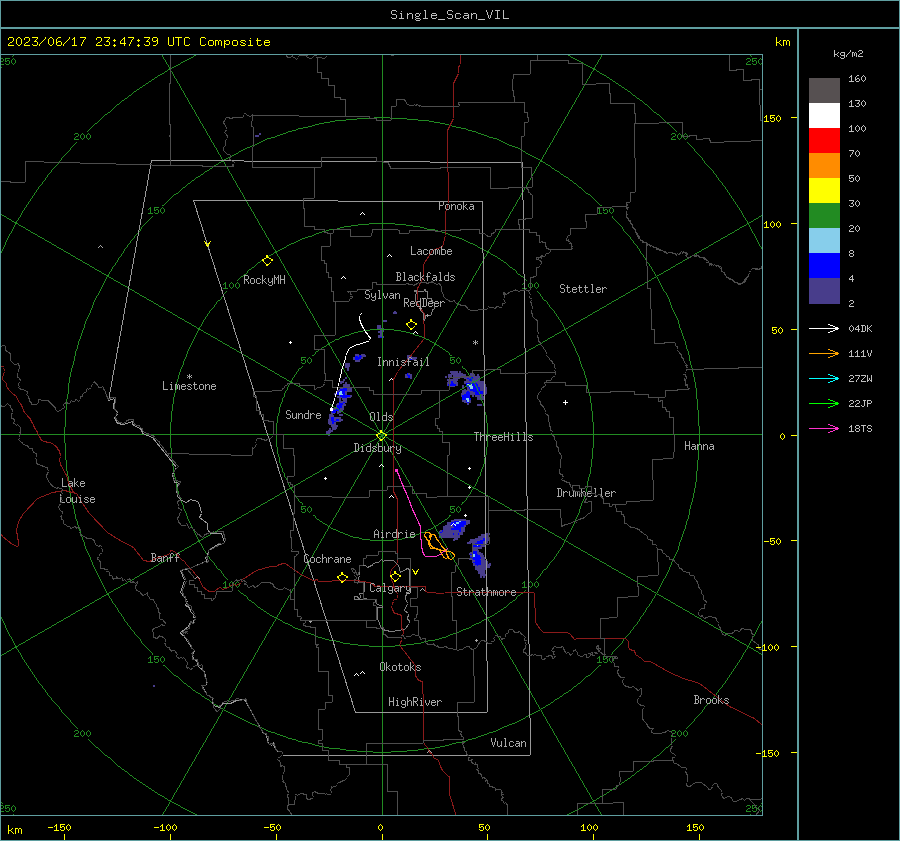Click the ThreeHills city label
This screenshot has width=900, height=841.
(x=503, y=437)
